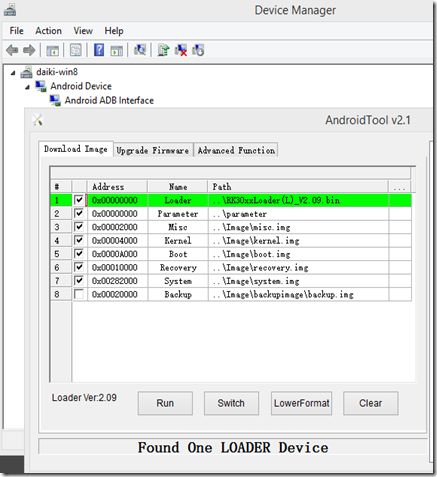Image resolution: width=437 pixels, height=477 pixels.
Task: Click the computer icon beside daiki-win8
Action: 26,72
